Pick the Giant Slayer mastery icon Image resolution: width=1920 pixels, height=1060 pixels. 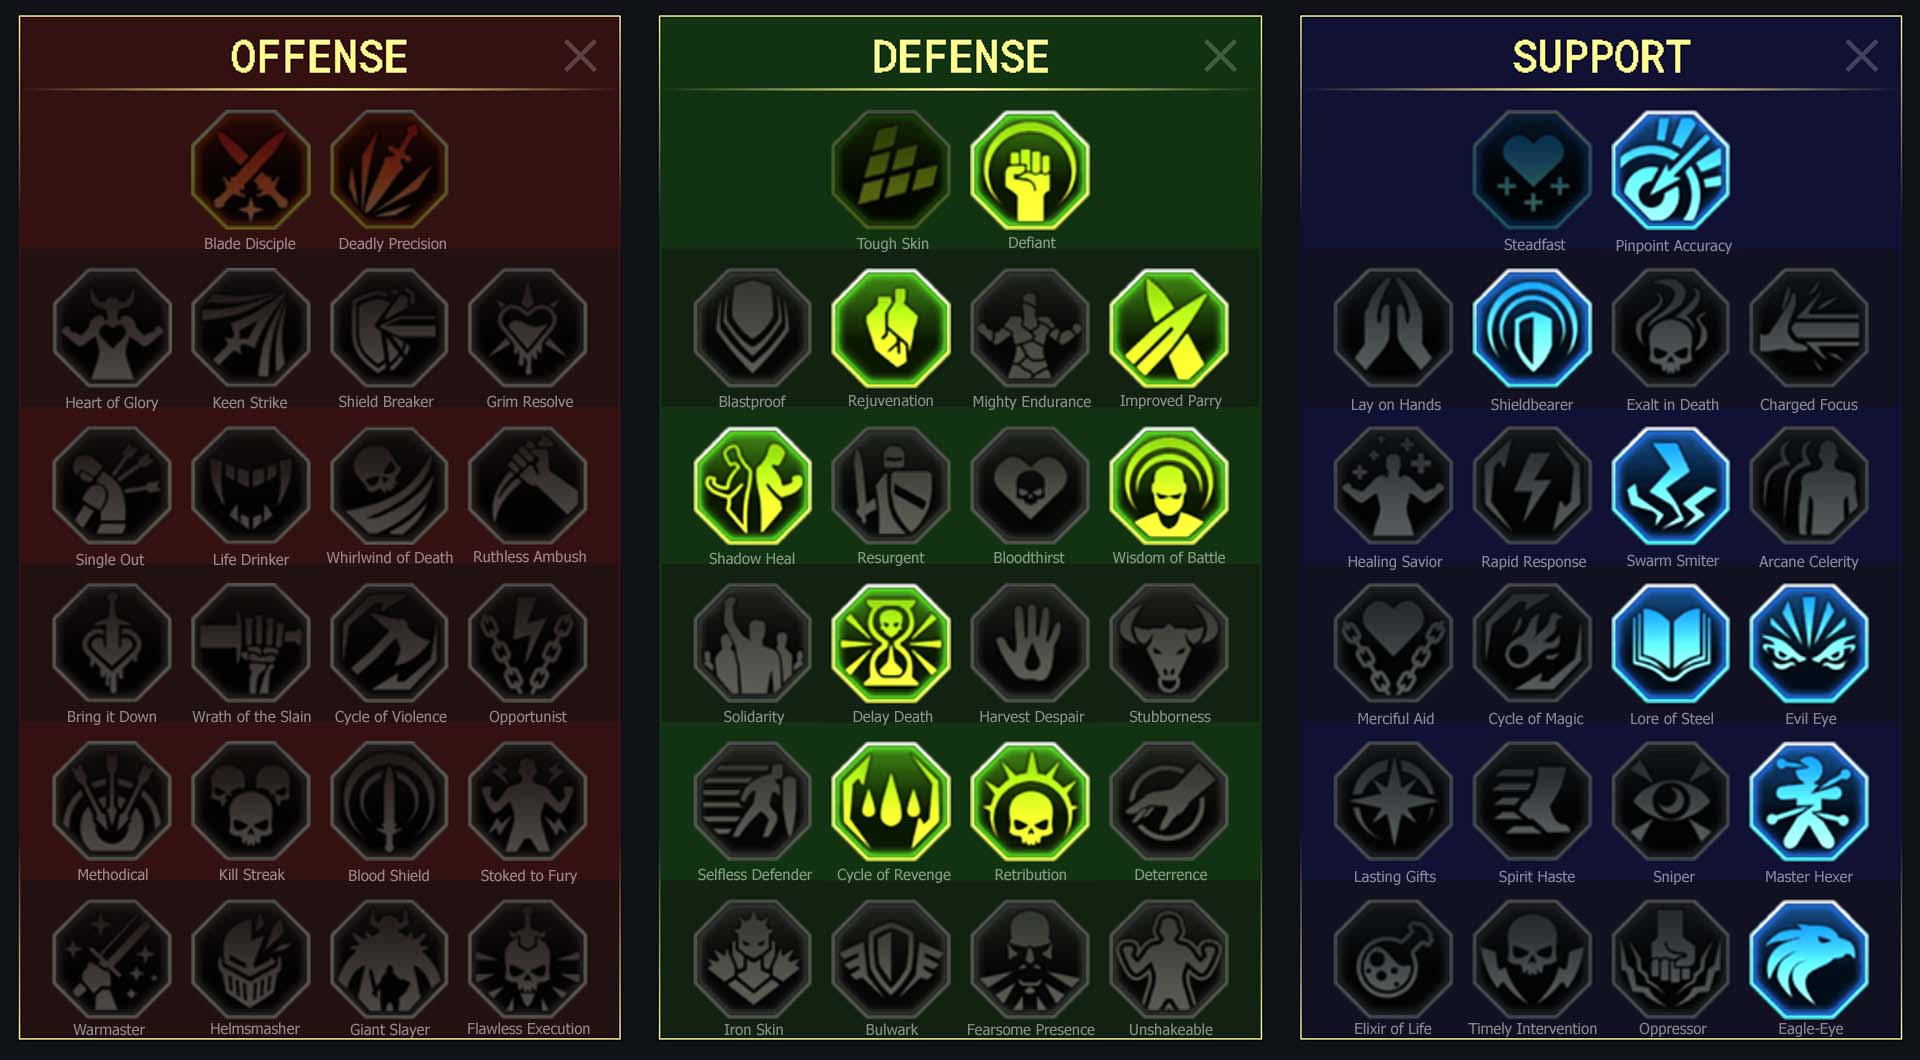point(390,959)
